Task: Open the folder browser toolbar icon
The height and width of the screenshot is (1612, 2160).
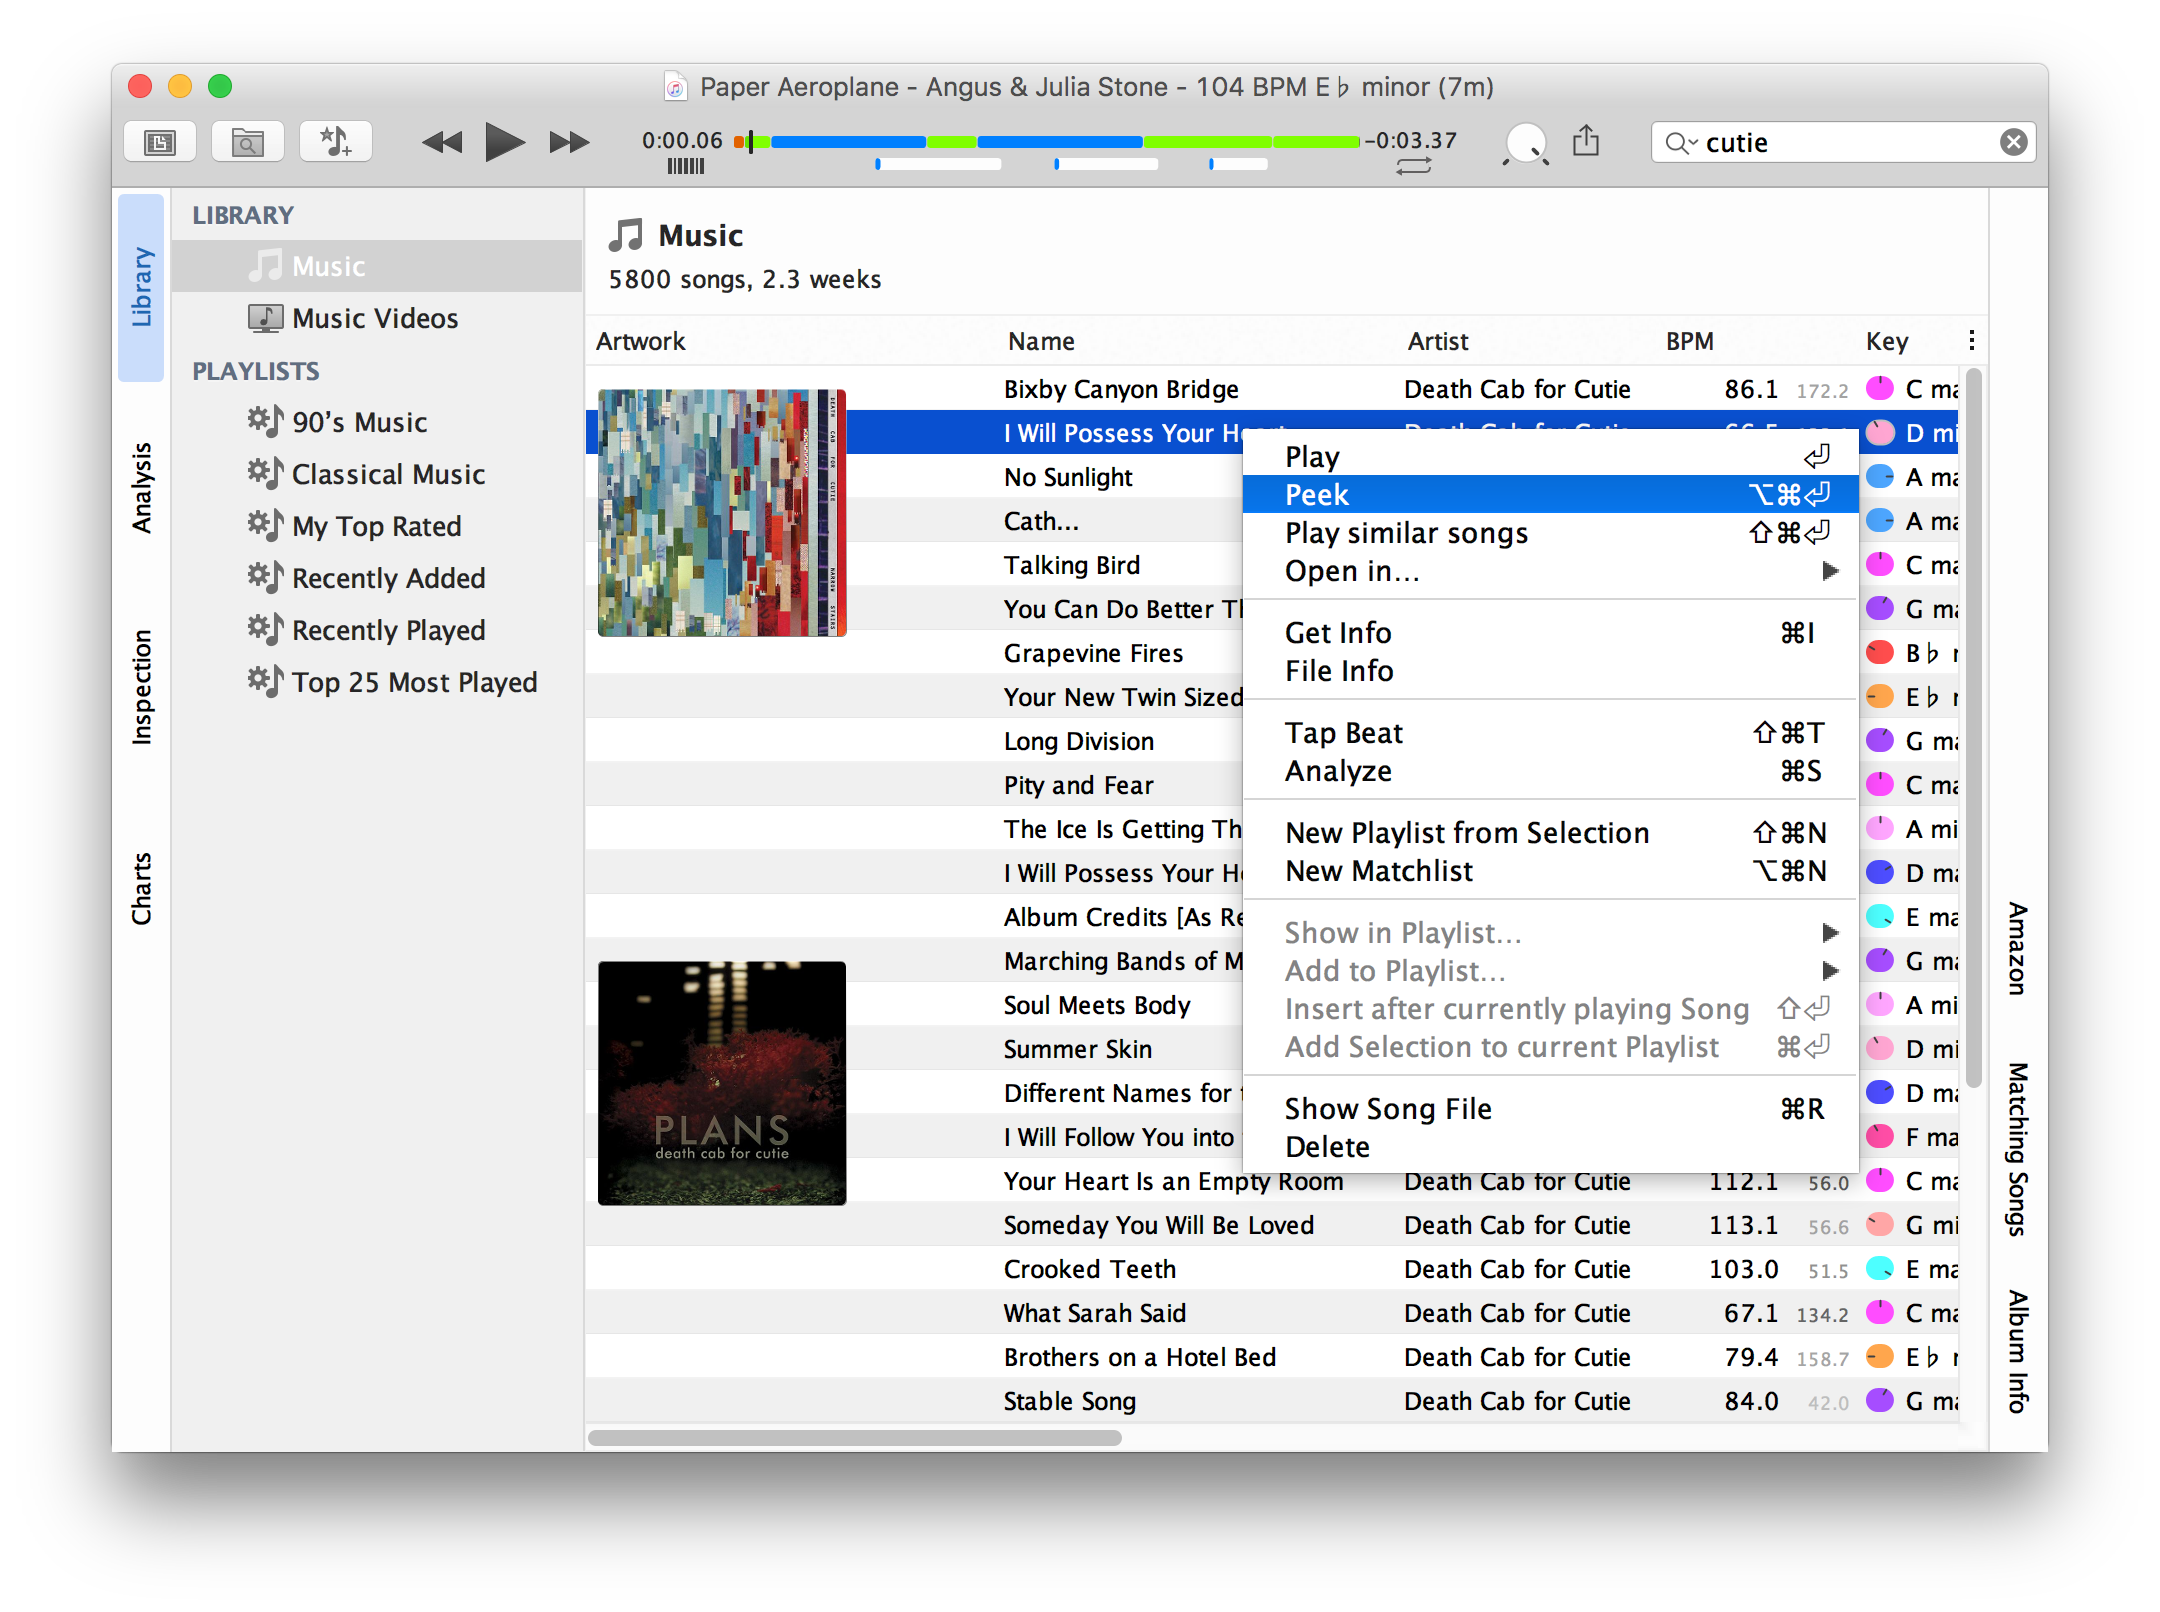Action: pyautogui.click(x=247, y=141)
